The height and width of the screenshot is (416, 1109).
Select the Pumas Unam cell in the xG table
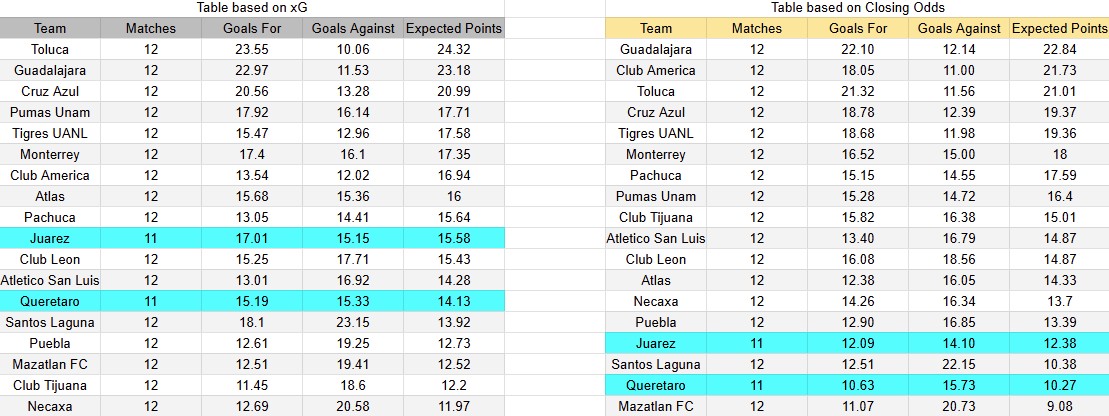[x=50, y=112]
